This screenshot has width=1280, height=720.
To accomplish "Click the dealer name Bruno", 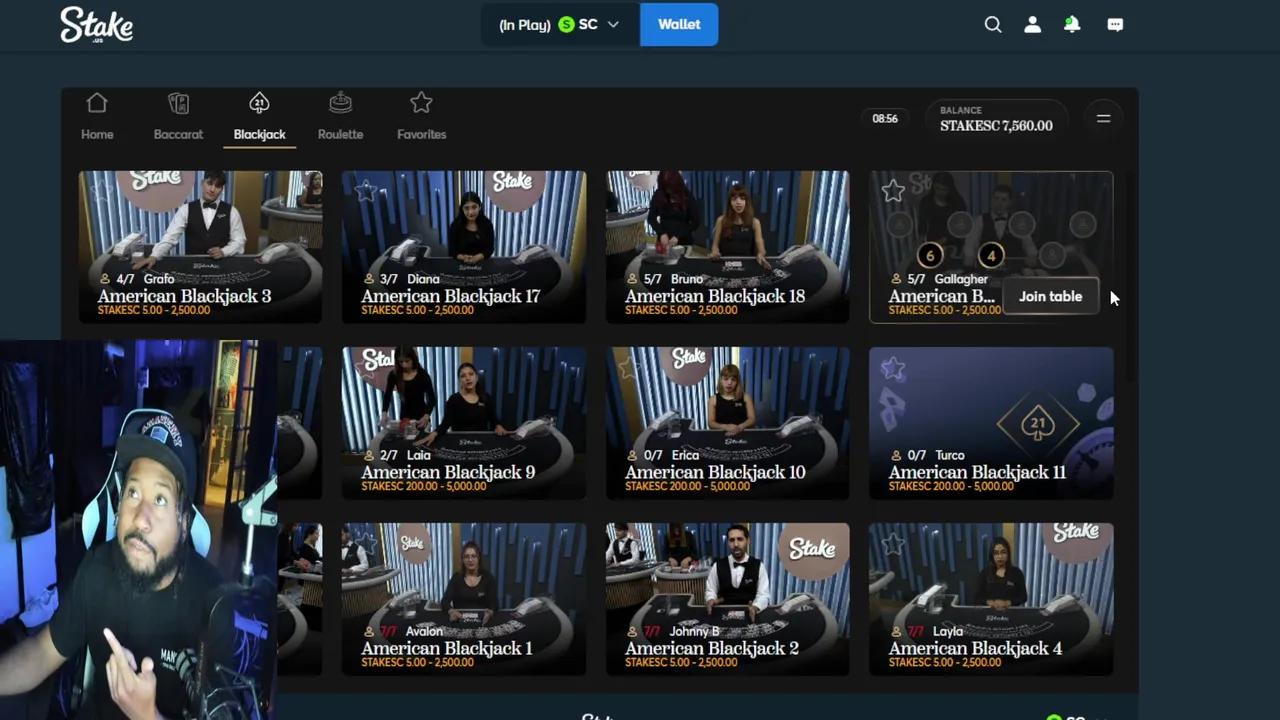I will pyautogui.click(x=687, y=279).
